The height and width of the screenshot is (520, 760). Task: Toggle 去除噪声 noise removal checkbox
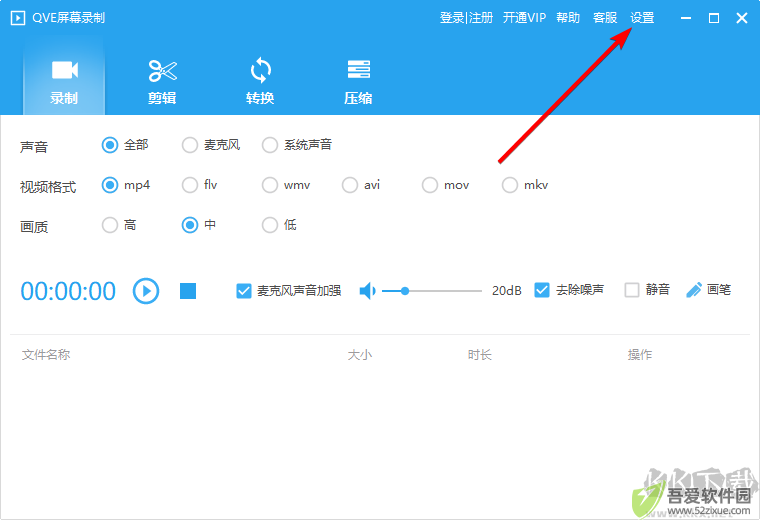coord(542,290)
